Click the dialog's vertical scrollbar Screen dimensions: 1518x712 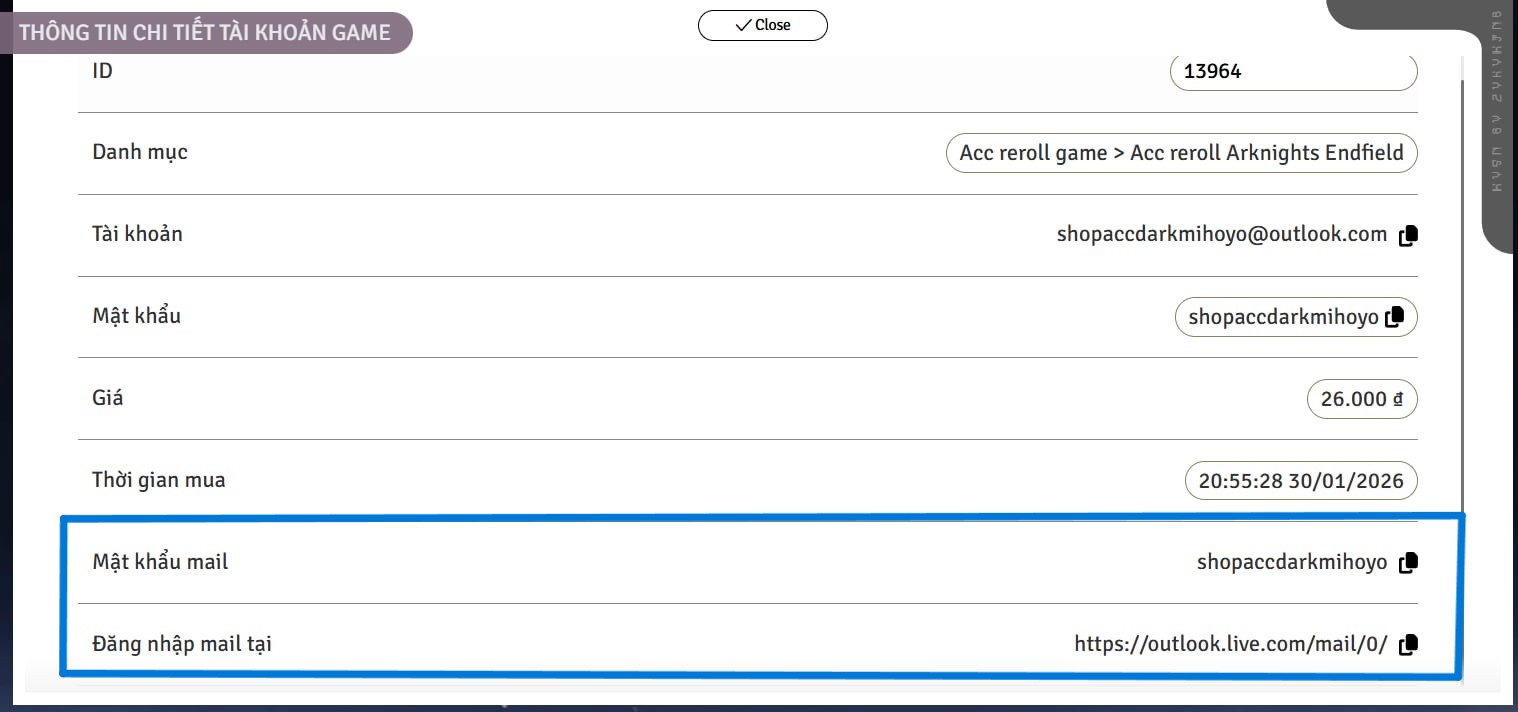(1461, 300)
